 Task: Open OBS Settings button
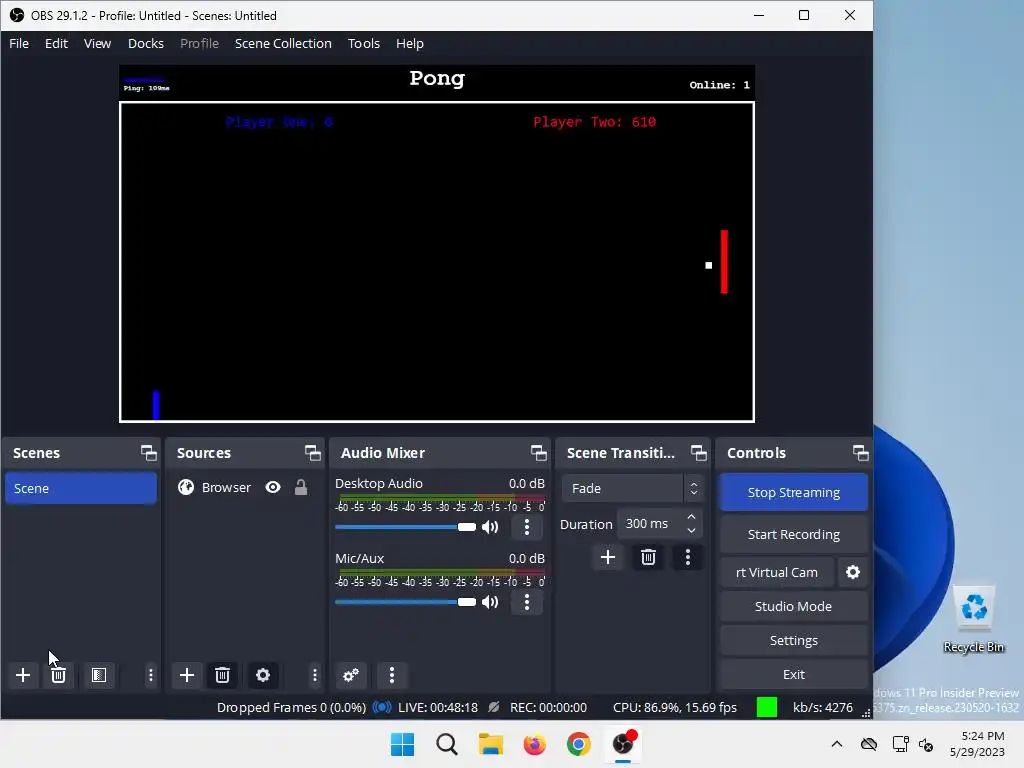794,640
